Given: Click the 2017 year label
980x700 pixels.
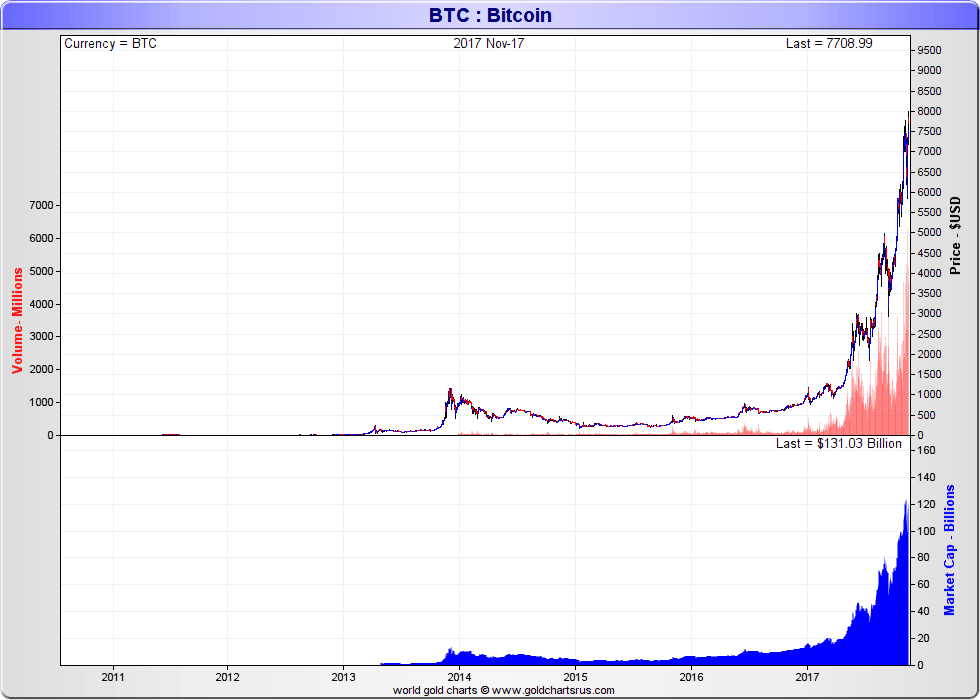Looking at the screenshot, I should [808, 676].
